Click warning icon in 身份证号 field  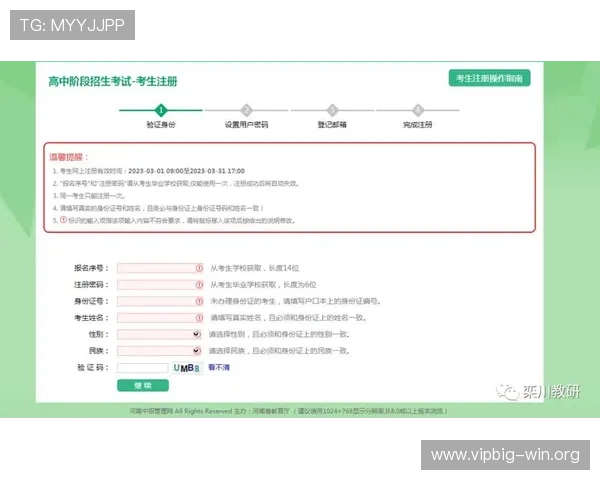[199, 301]
